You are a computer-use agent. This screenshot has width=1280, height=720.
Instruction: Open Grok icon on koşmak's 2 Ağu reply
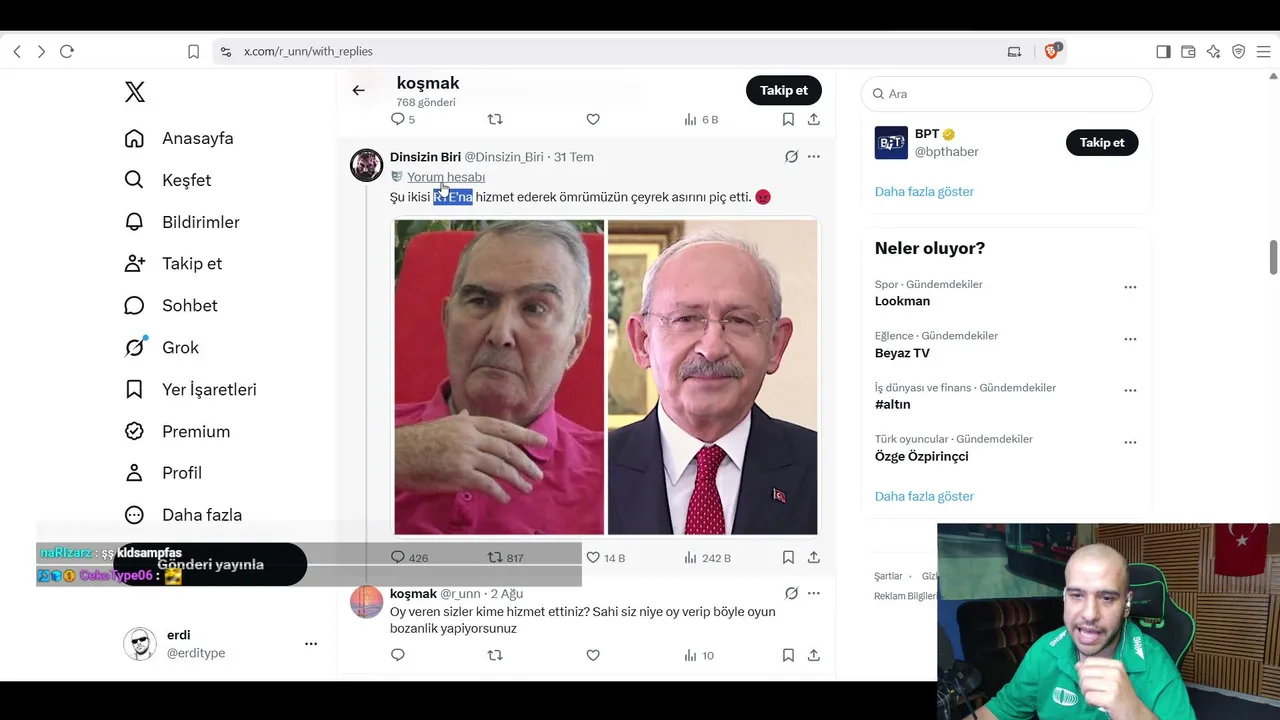point(791,594)
